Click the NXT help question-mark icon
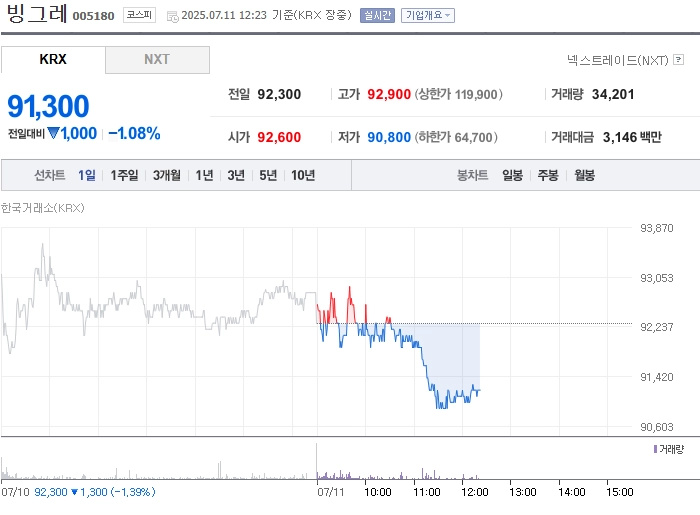The image size is (700, 515). (x=678, y=59)
